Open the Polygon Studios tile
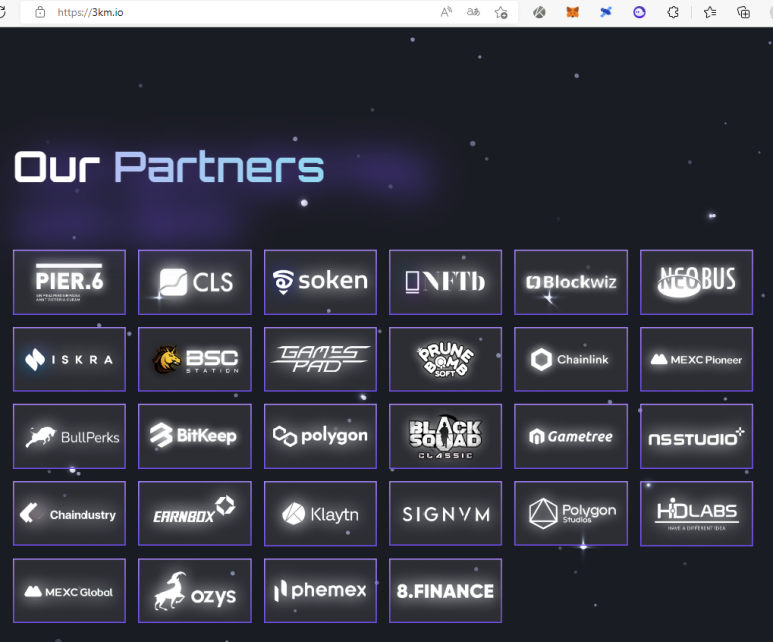The height and width of the screenshot is (642, 773). point(571,513)
